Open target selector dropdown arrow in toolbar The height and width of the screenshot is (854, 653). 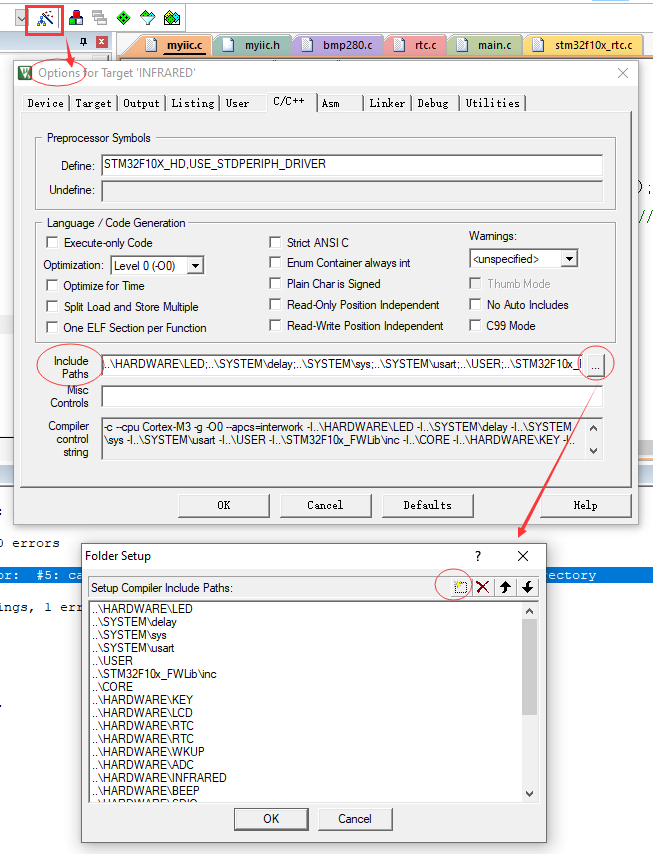(x=21, y=19)
